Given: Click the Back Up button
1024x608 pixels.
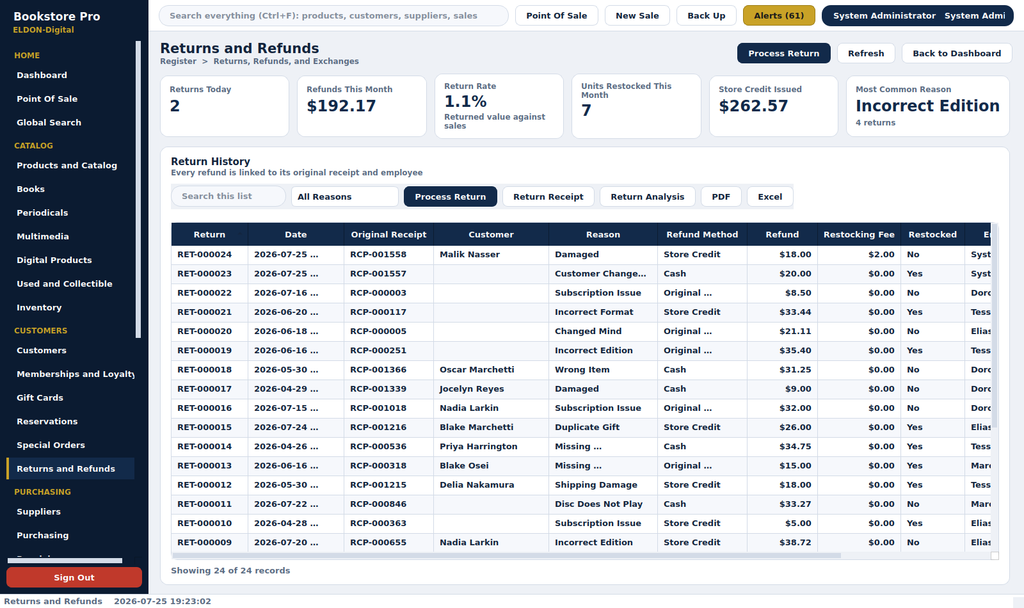Looking at the screenshot, I should 706,16.
